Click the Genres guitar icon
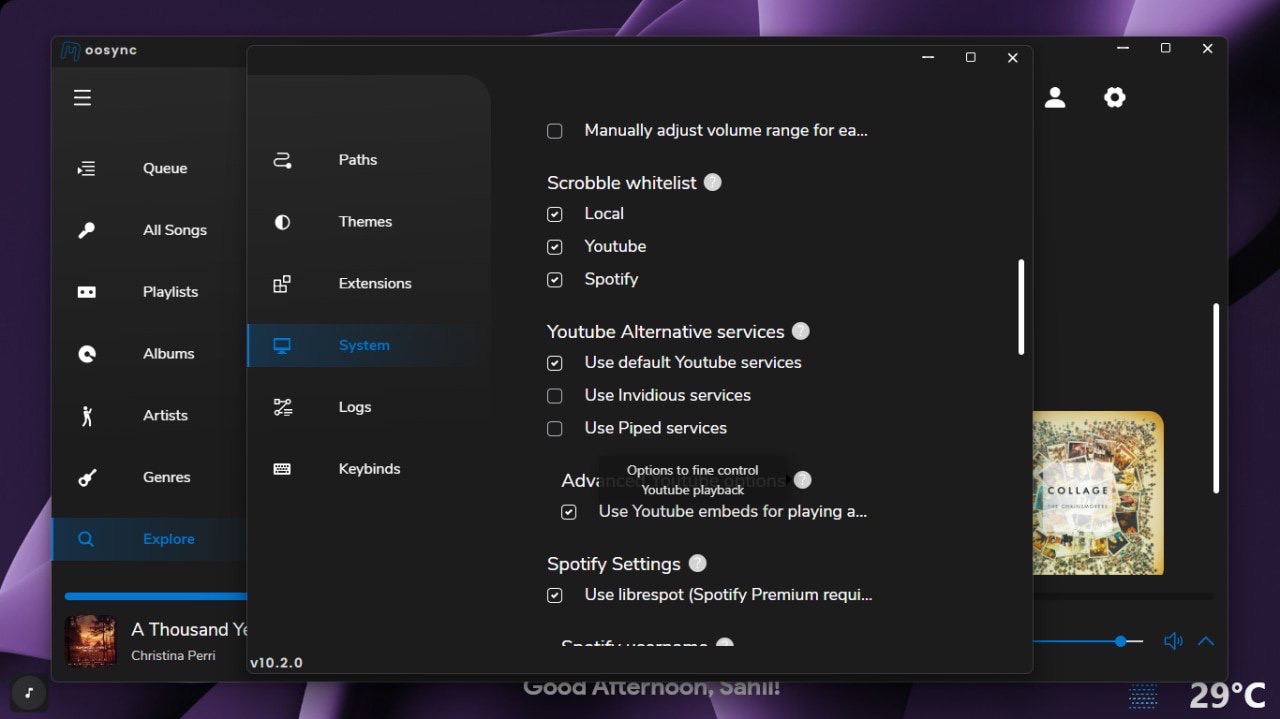1280x719 pixels. [87, 477]
